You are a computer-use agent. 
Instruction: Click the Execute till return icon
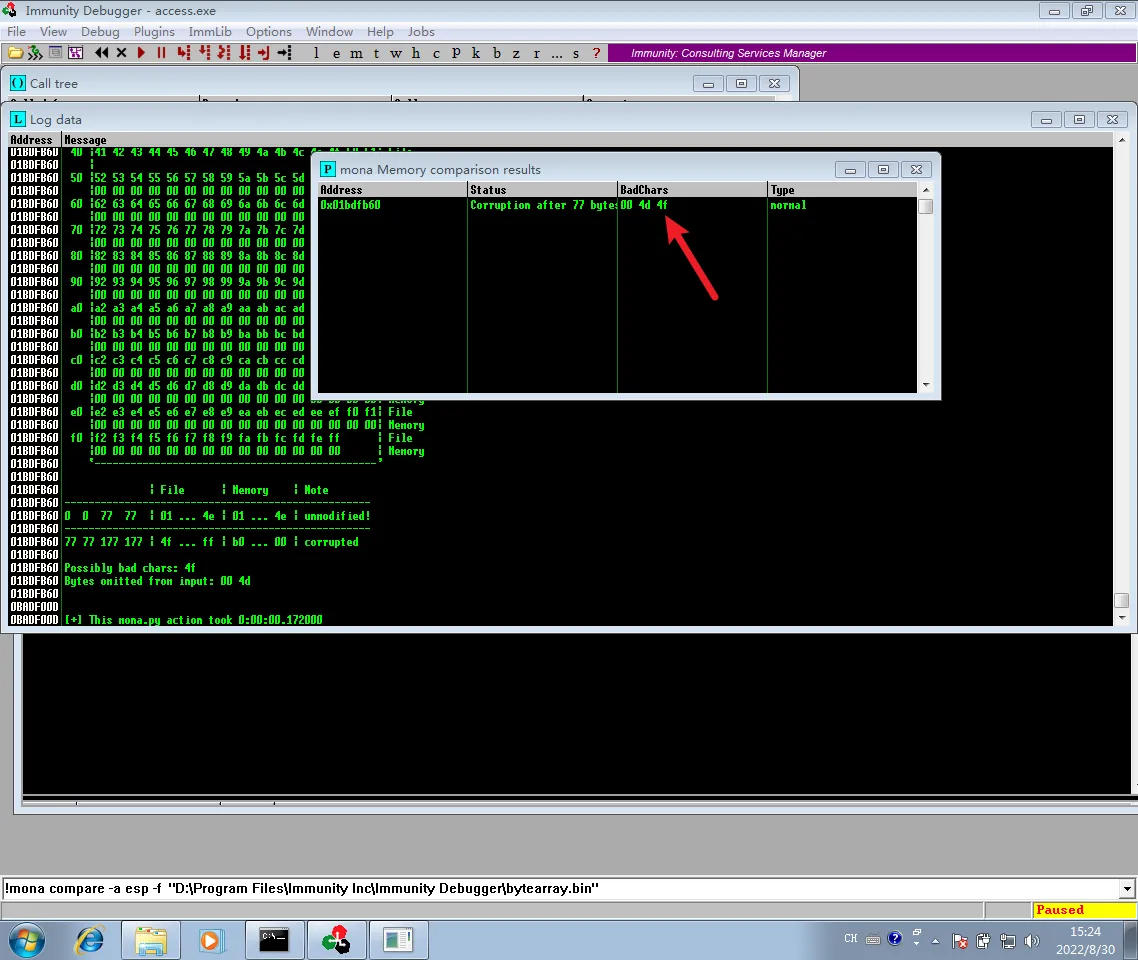263,53
